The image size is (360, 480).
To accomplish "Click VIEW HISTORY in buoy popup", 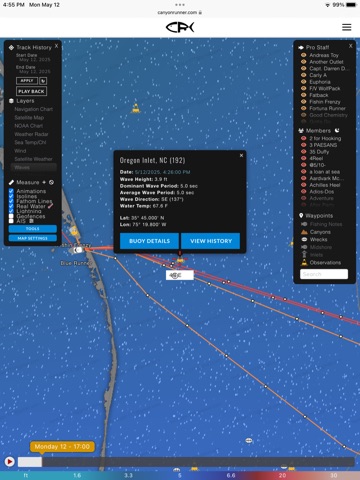I will pos(211,241).
